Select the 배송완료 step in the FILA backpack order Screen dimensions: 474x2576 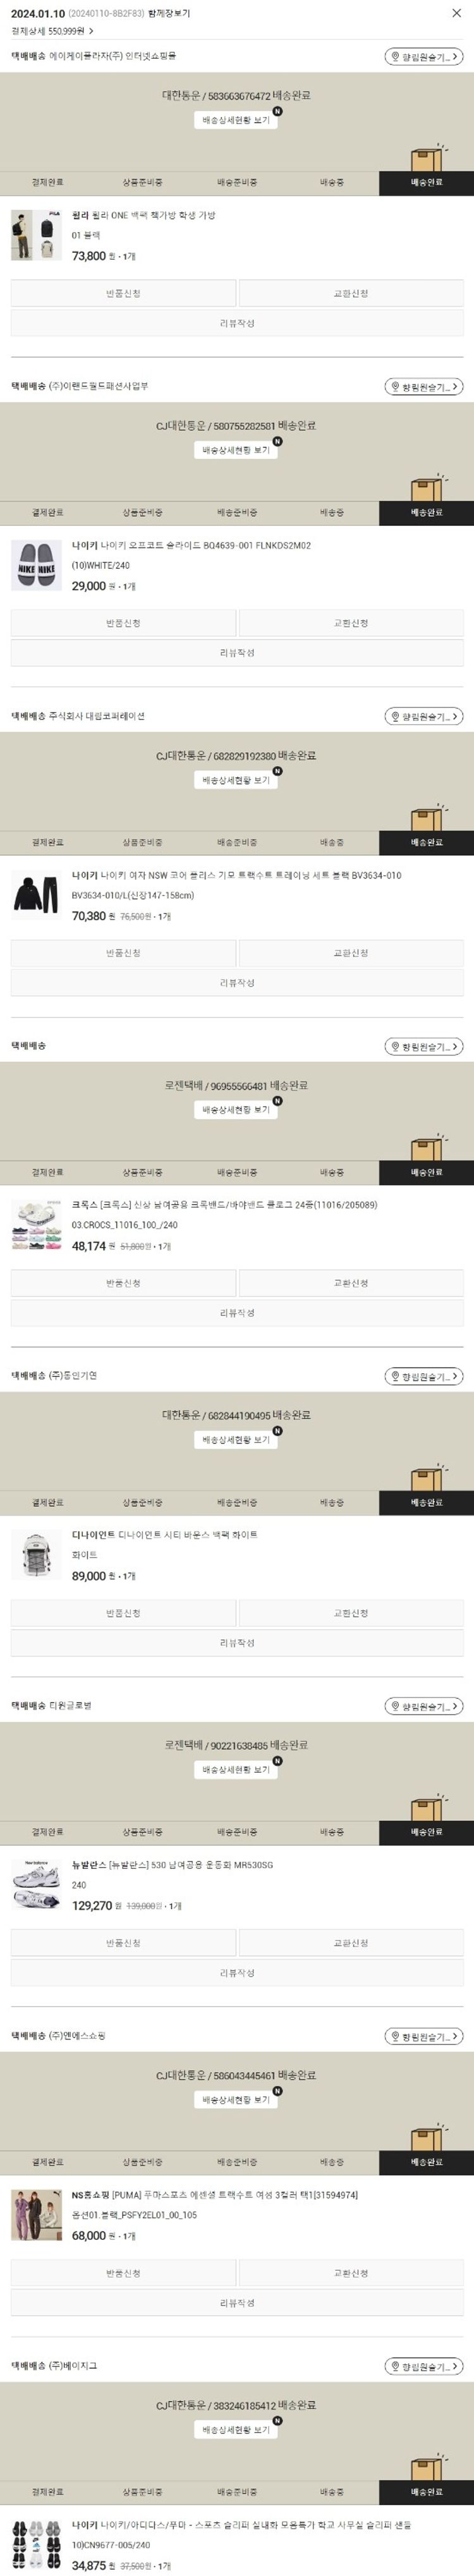pos(426,183)
